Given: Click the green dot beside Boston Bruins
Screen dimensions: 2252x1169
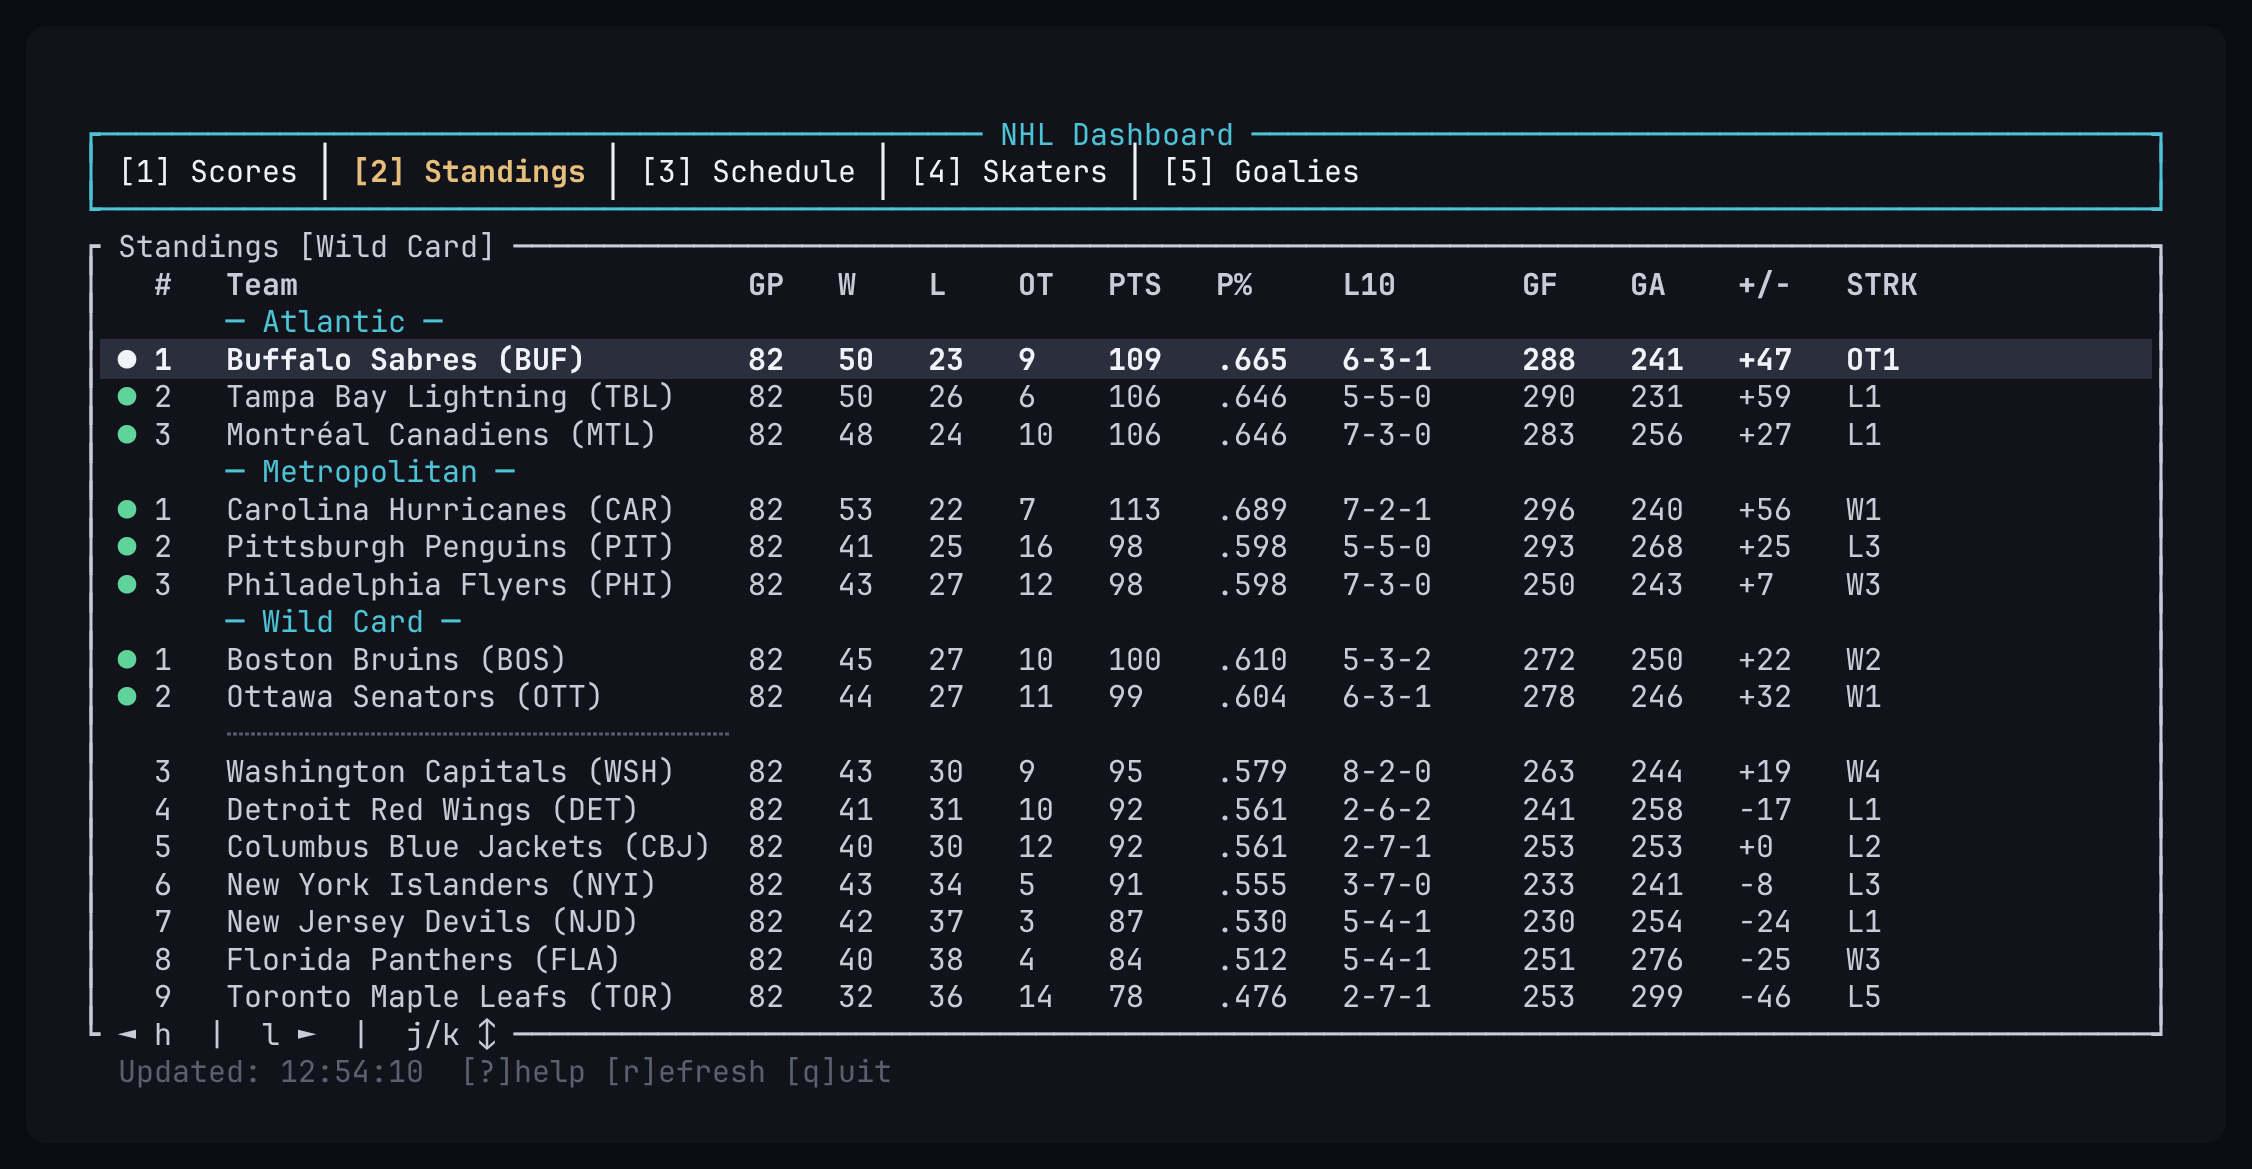Looking at the screenshot, I should click(x=127, y=660).
